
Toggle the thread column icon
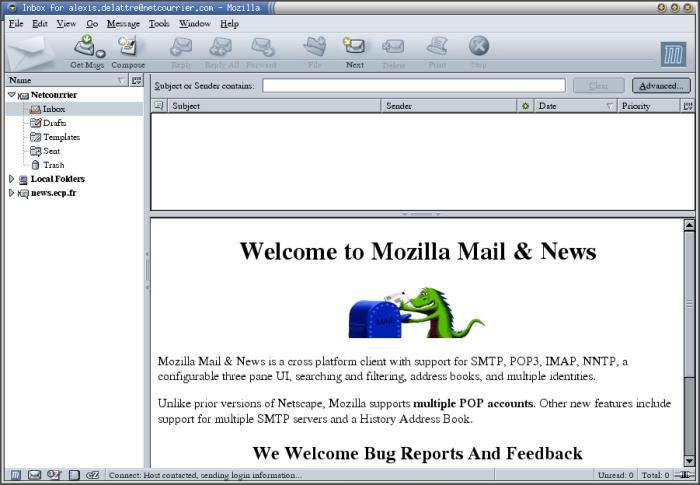[159, 106]
